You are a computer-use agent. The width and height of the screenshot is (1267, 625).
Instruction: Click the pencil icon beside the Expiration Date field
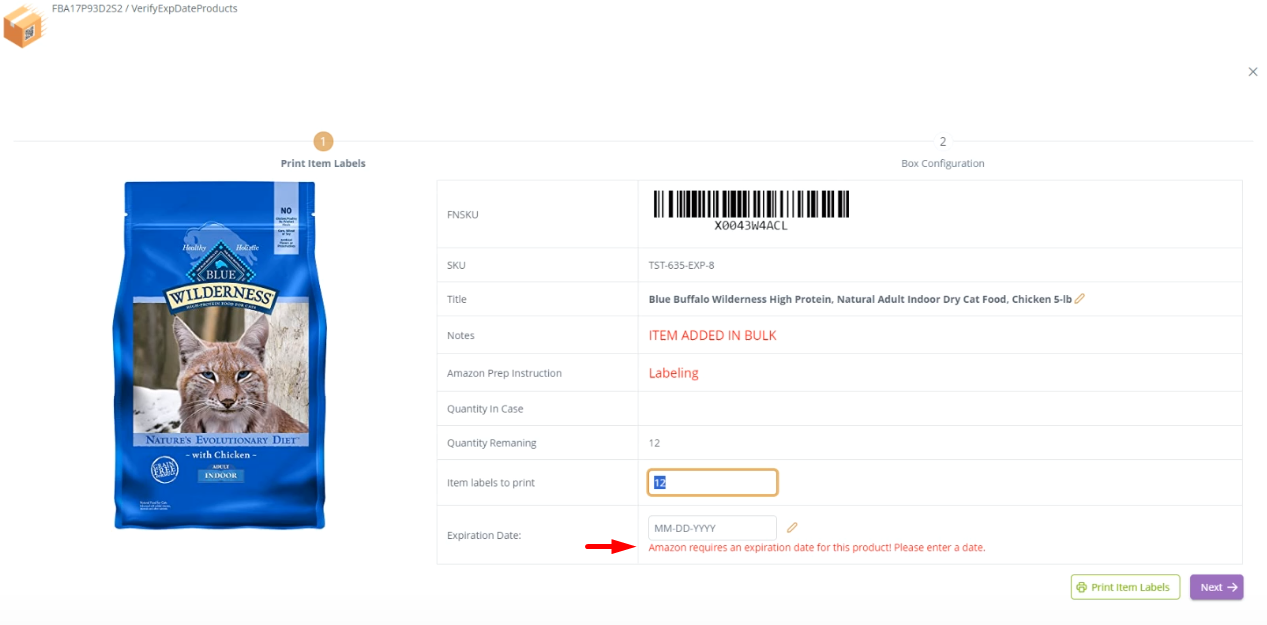[x=792, y=527]
